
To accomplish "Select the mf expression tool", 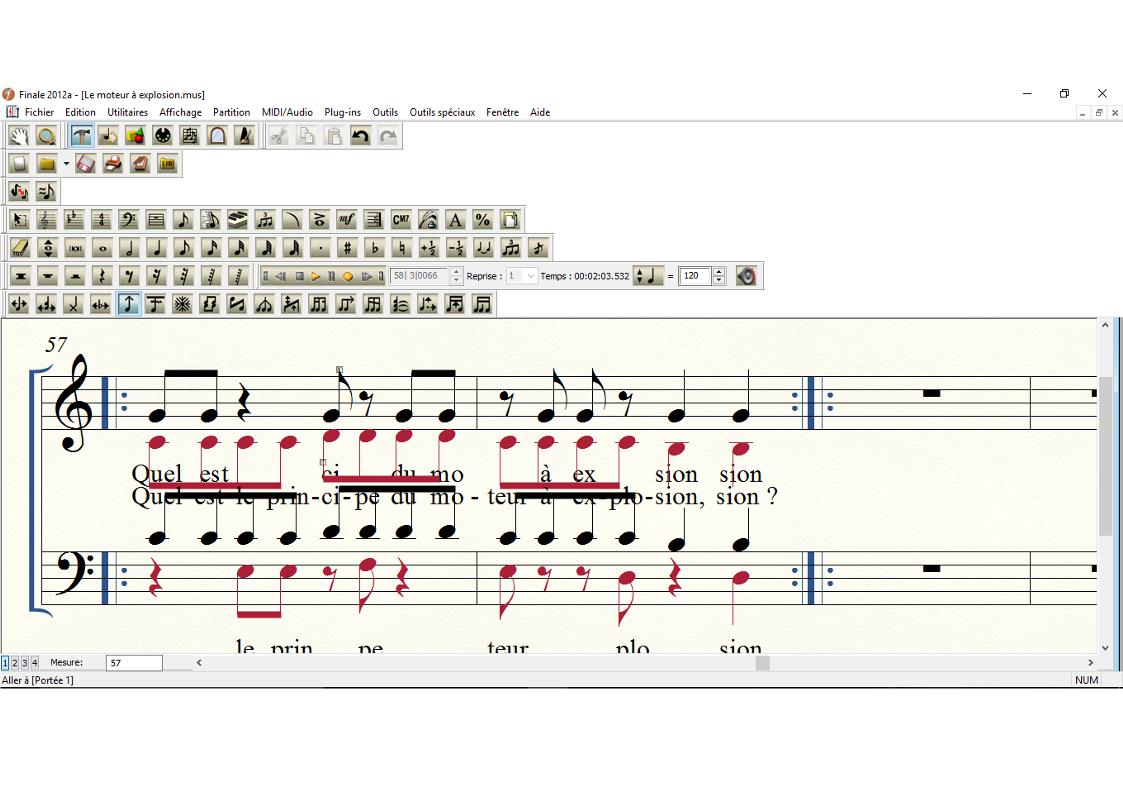I will click(x=346, y=220).
